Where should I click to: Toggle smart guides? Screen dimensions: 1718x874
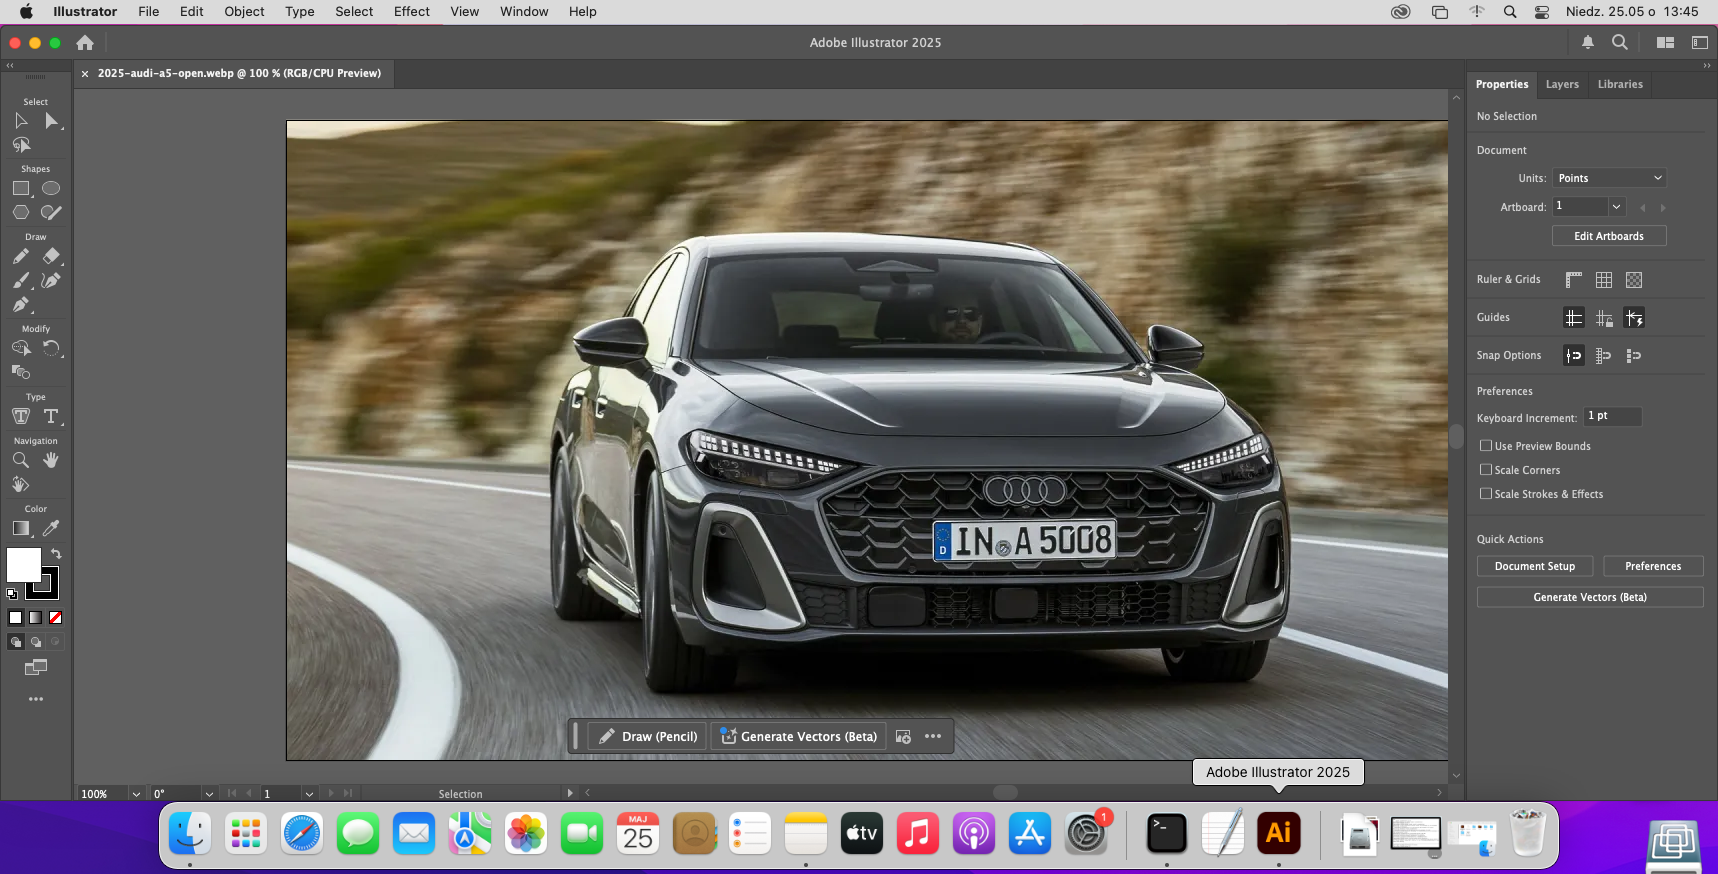[x=1634, y=318]
